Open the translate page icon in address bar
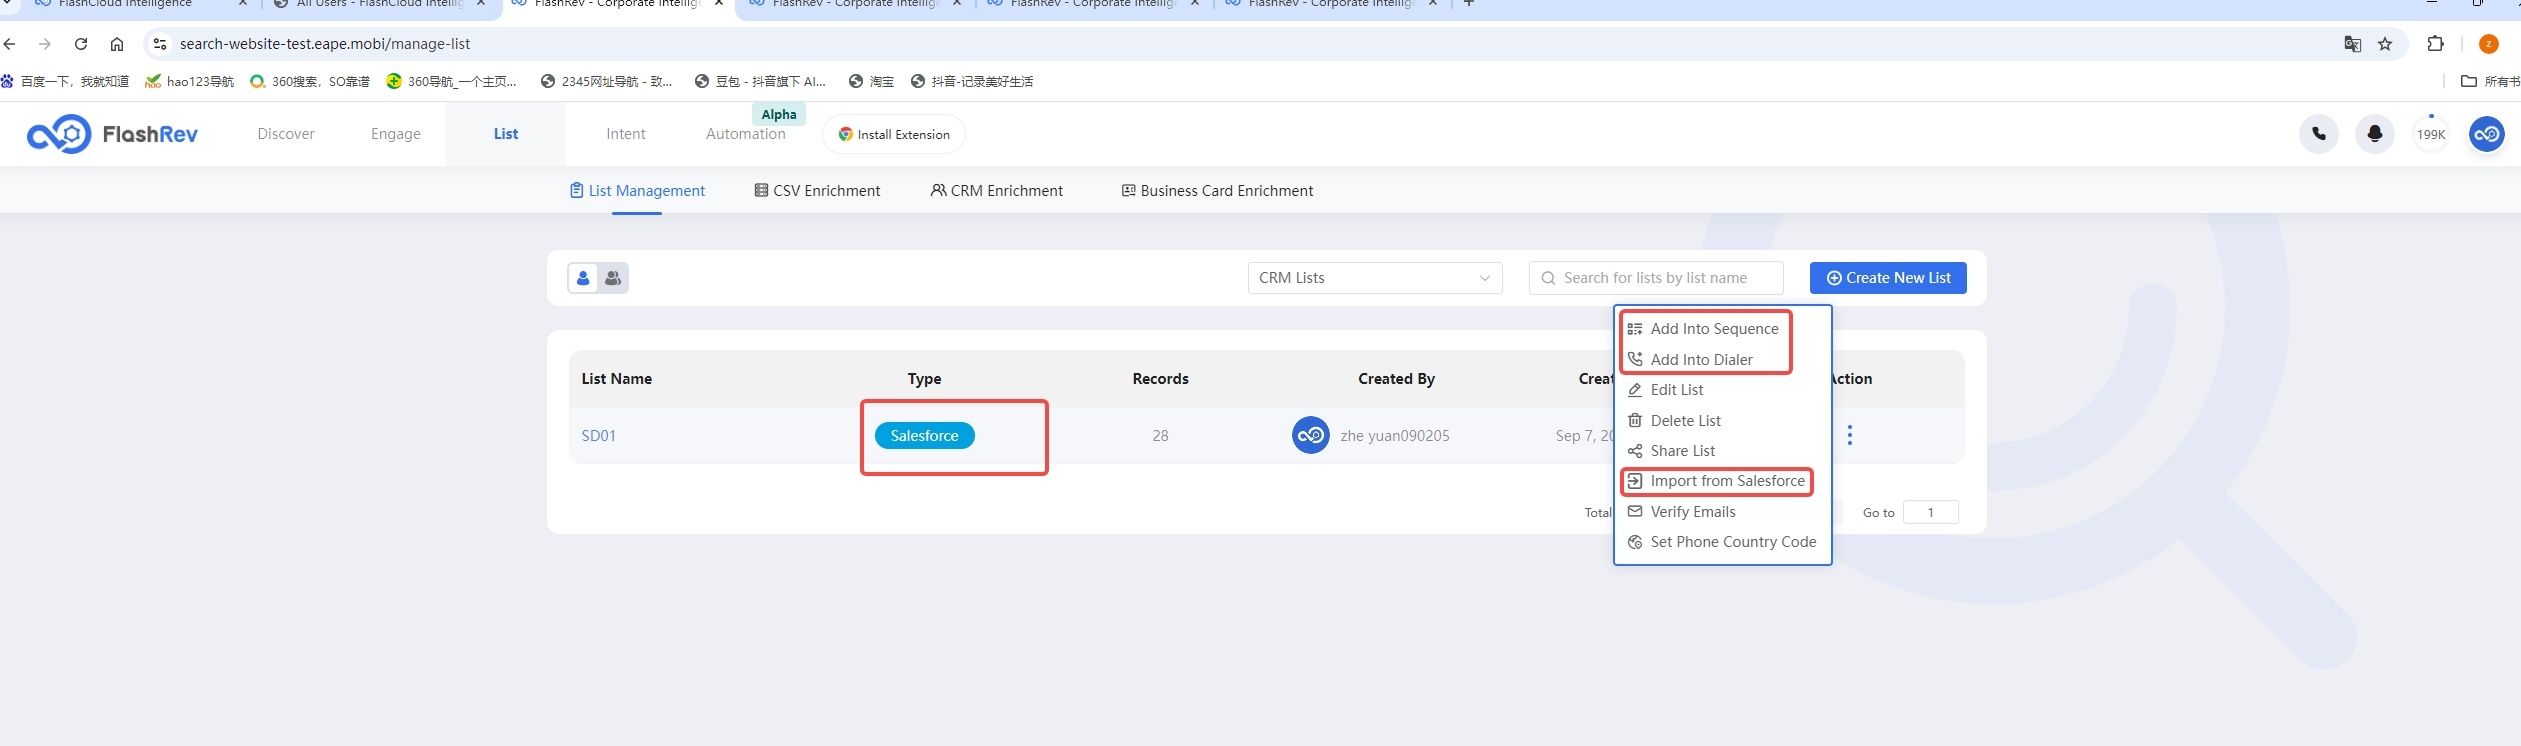The height and width of the screenshot is (746, 2521). click(x=2353, y=44)
